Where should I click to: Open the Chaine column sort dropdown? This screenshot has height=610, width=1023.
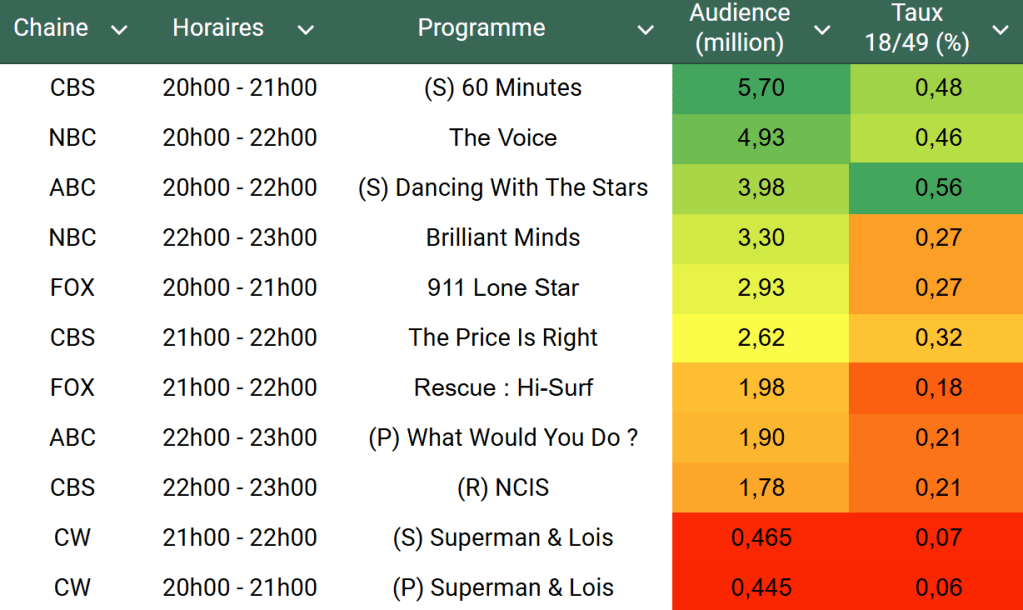coord(119,30)
